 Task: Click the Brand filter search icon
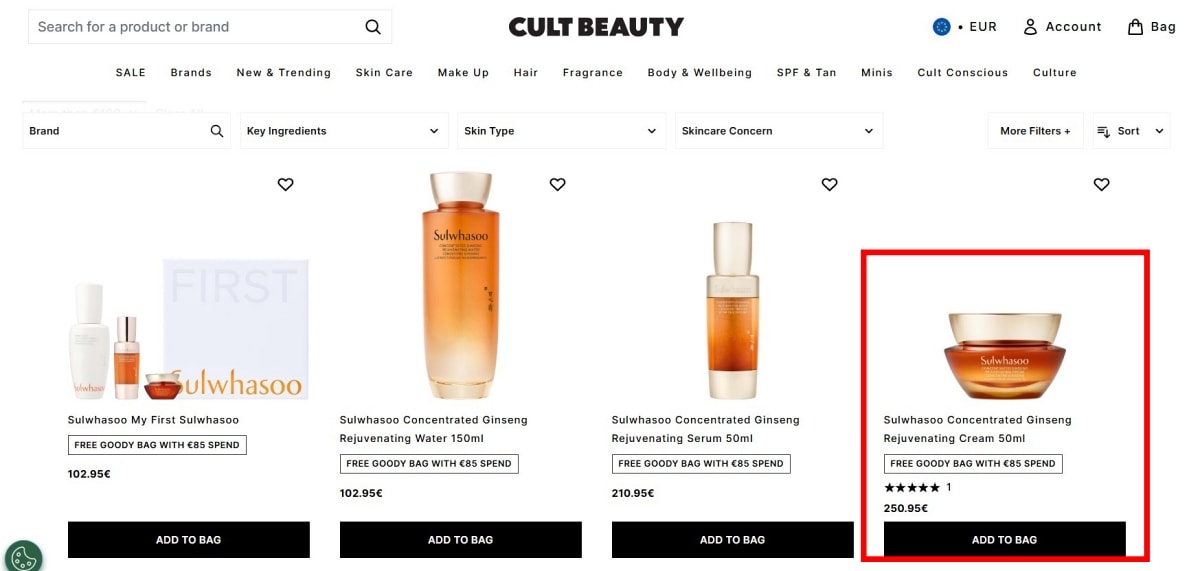pos(217,131)
